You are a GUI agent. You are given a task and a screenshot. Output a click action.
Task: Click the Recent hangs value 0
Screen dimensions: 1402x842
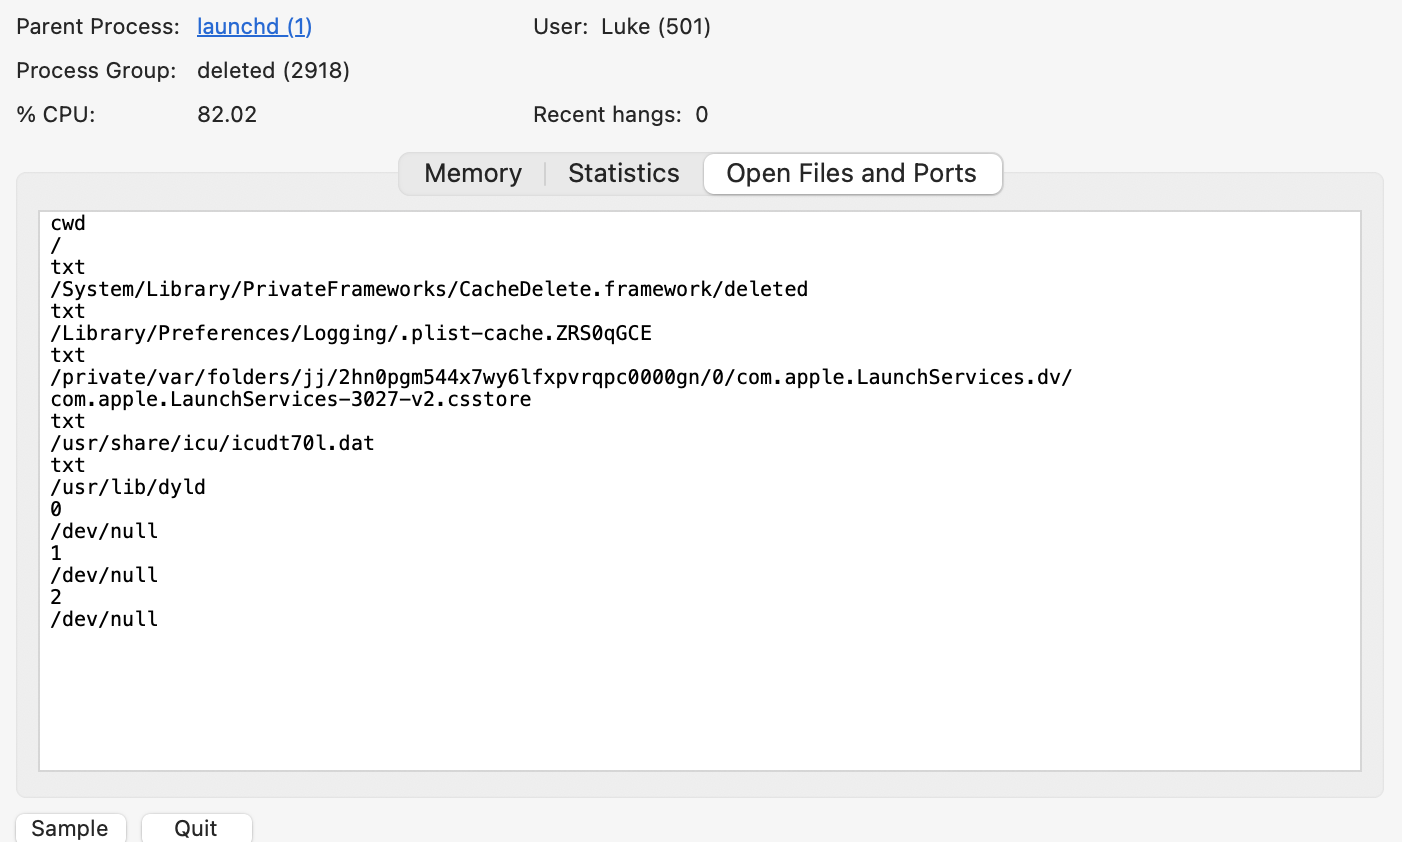pos(701,115)
